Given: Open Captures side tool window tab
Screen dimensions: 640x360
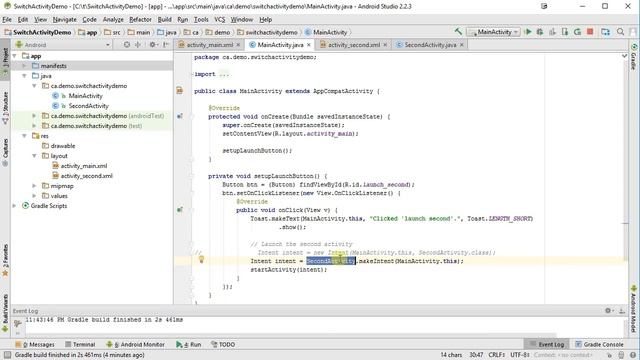Looking at the screenshot, I should pos(5,152).
